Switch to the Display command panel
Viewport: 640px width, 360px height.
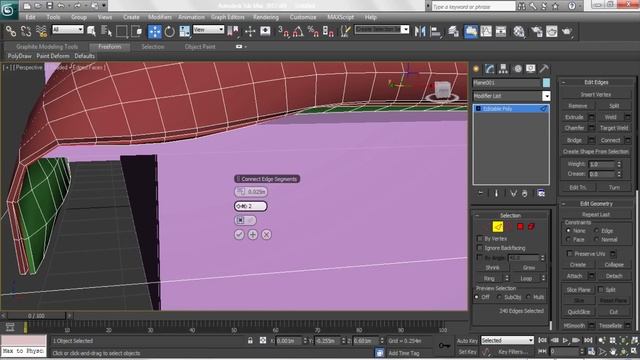(x=531, y=69)
